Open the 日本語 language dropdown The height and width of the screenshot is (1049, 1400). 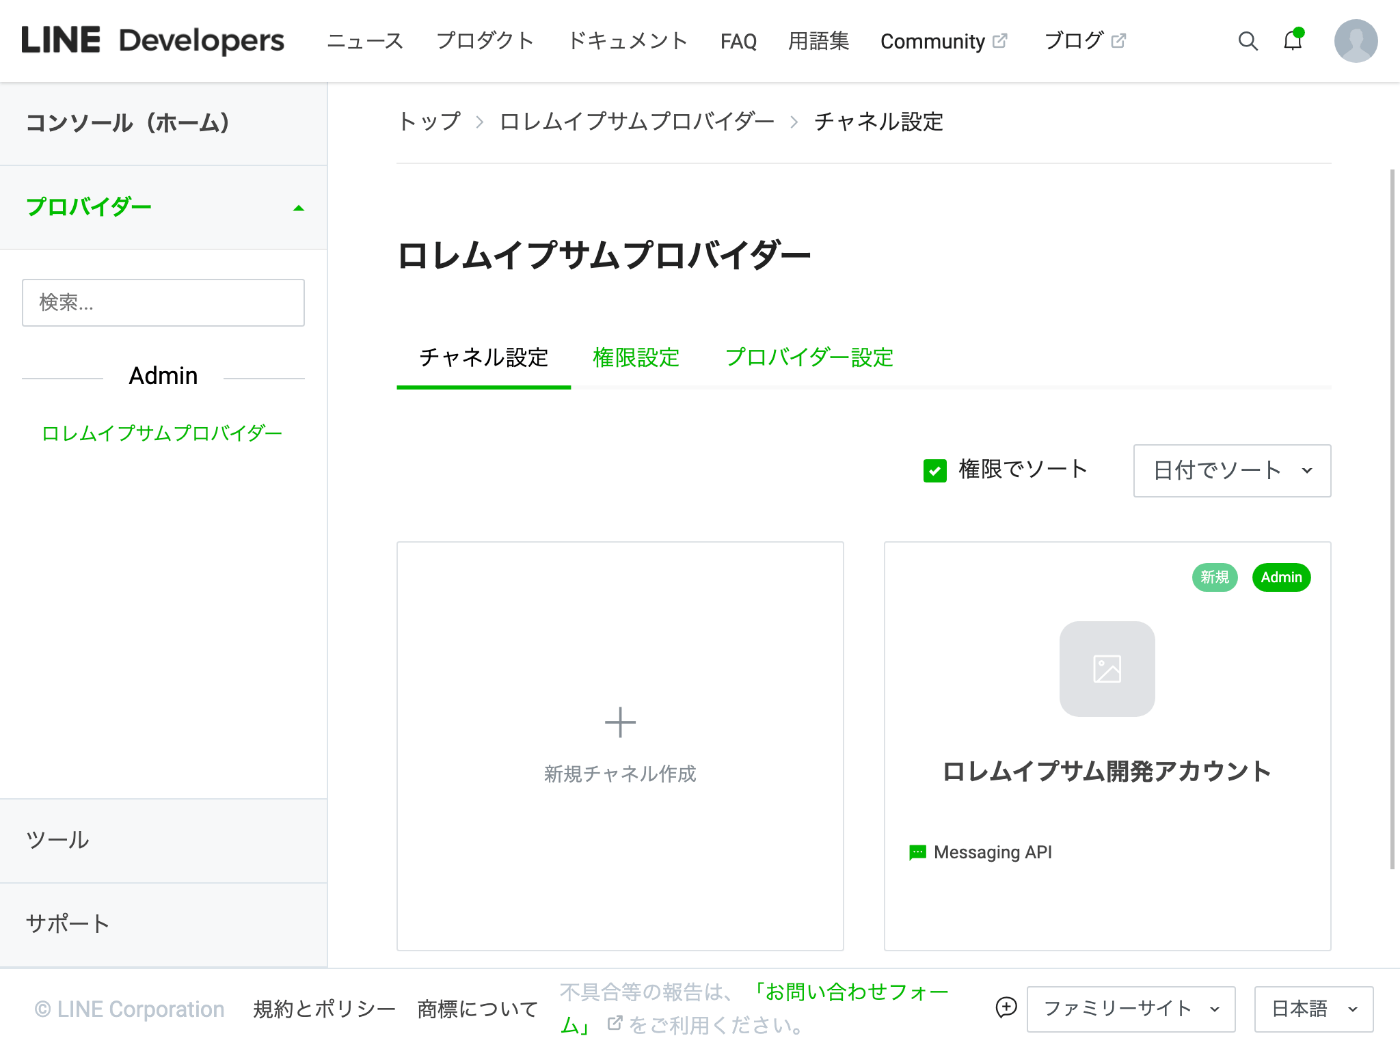[x=1314, y=1009]
